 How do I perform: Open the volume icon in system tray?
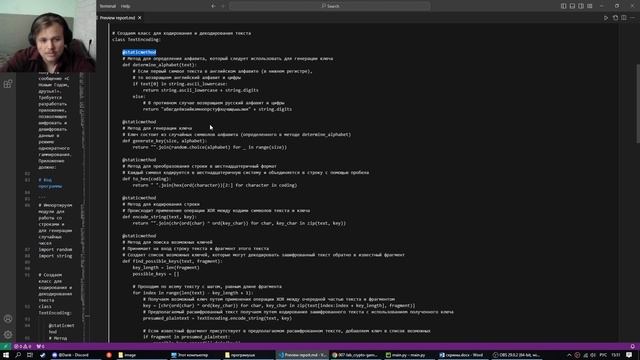tap(593, 355)
